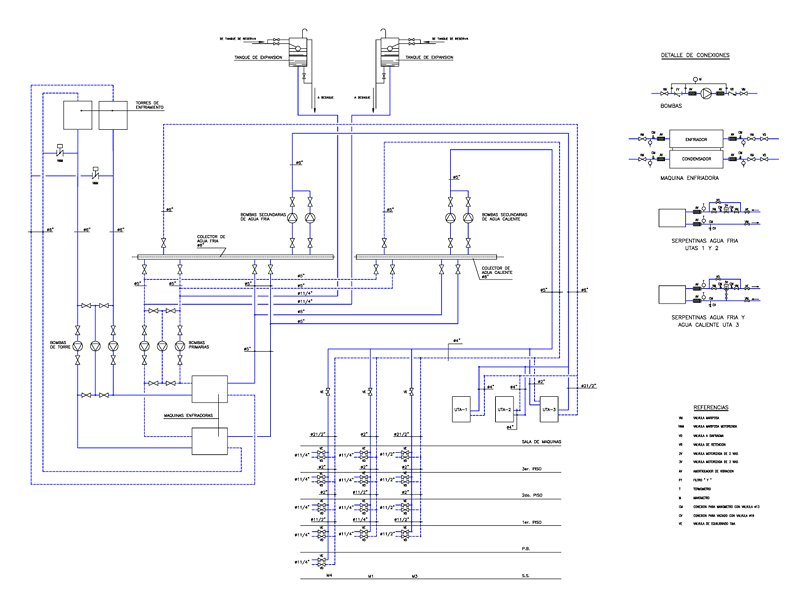800x600 pixels.
Task: Select the UTA-2 unit box
Action: [x=506, y=410]
